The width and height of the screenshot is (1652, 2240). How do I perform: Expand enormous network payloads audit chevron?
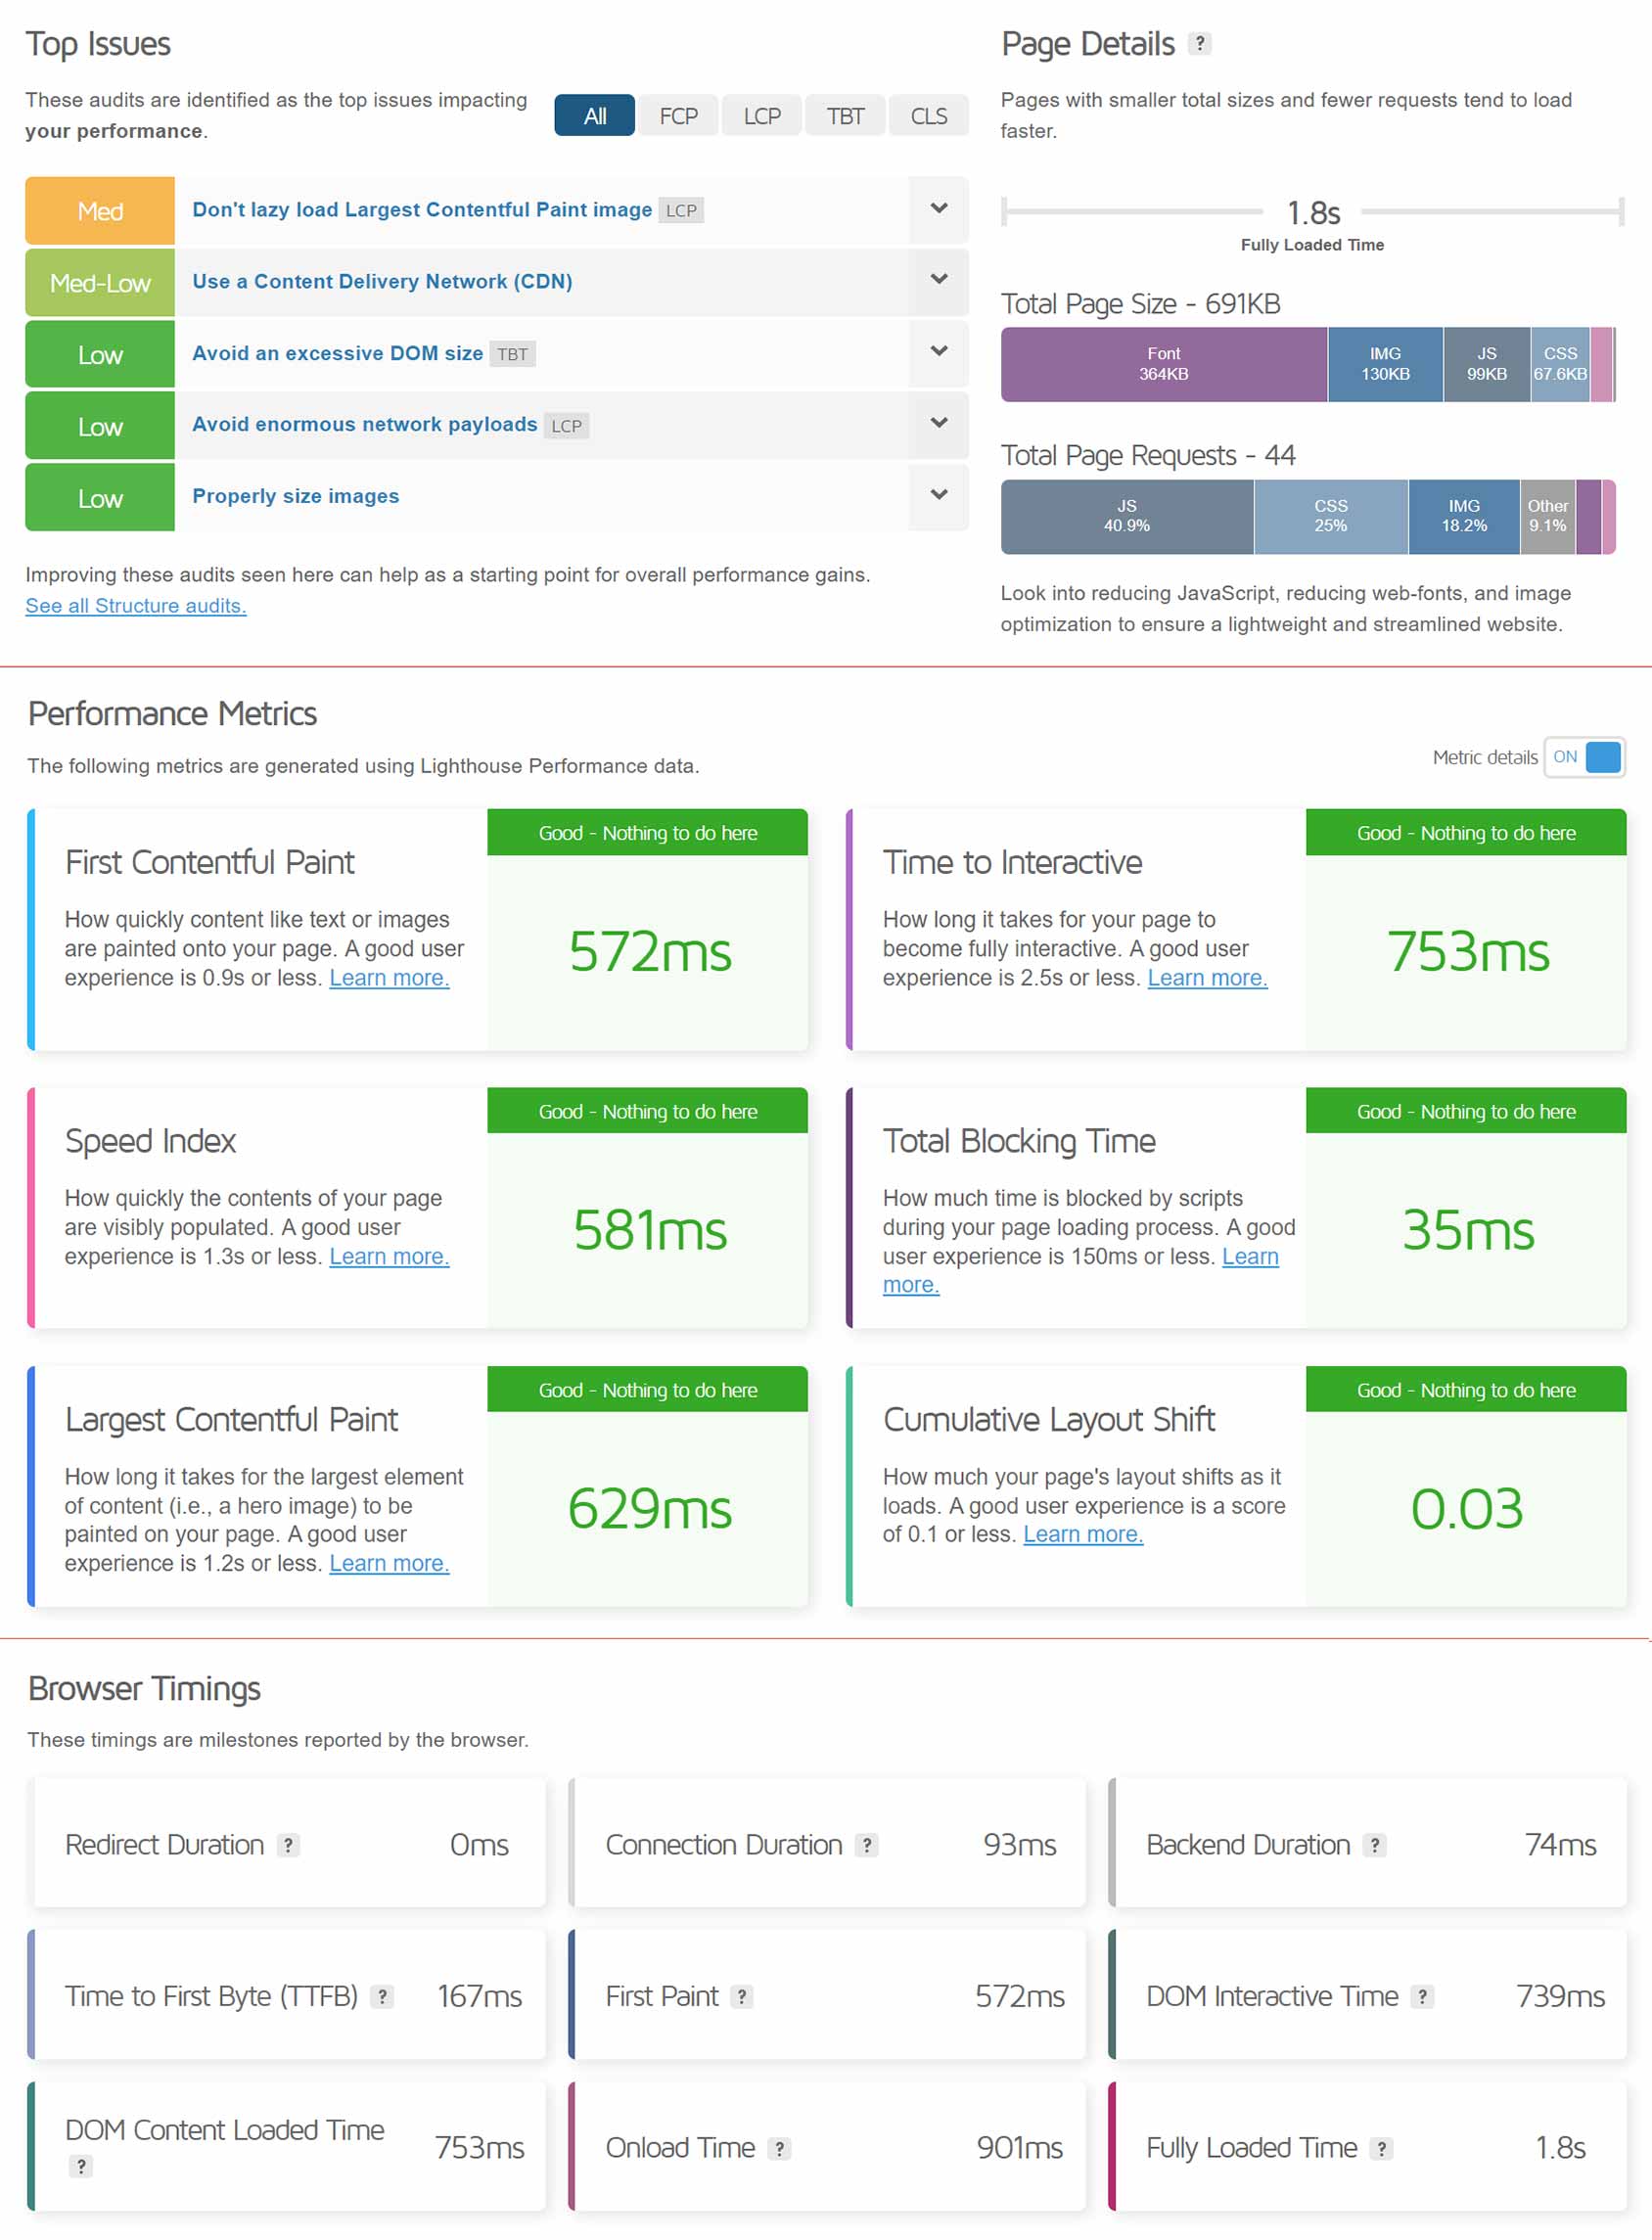938,424
